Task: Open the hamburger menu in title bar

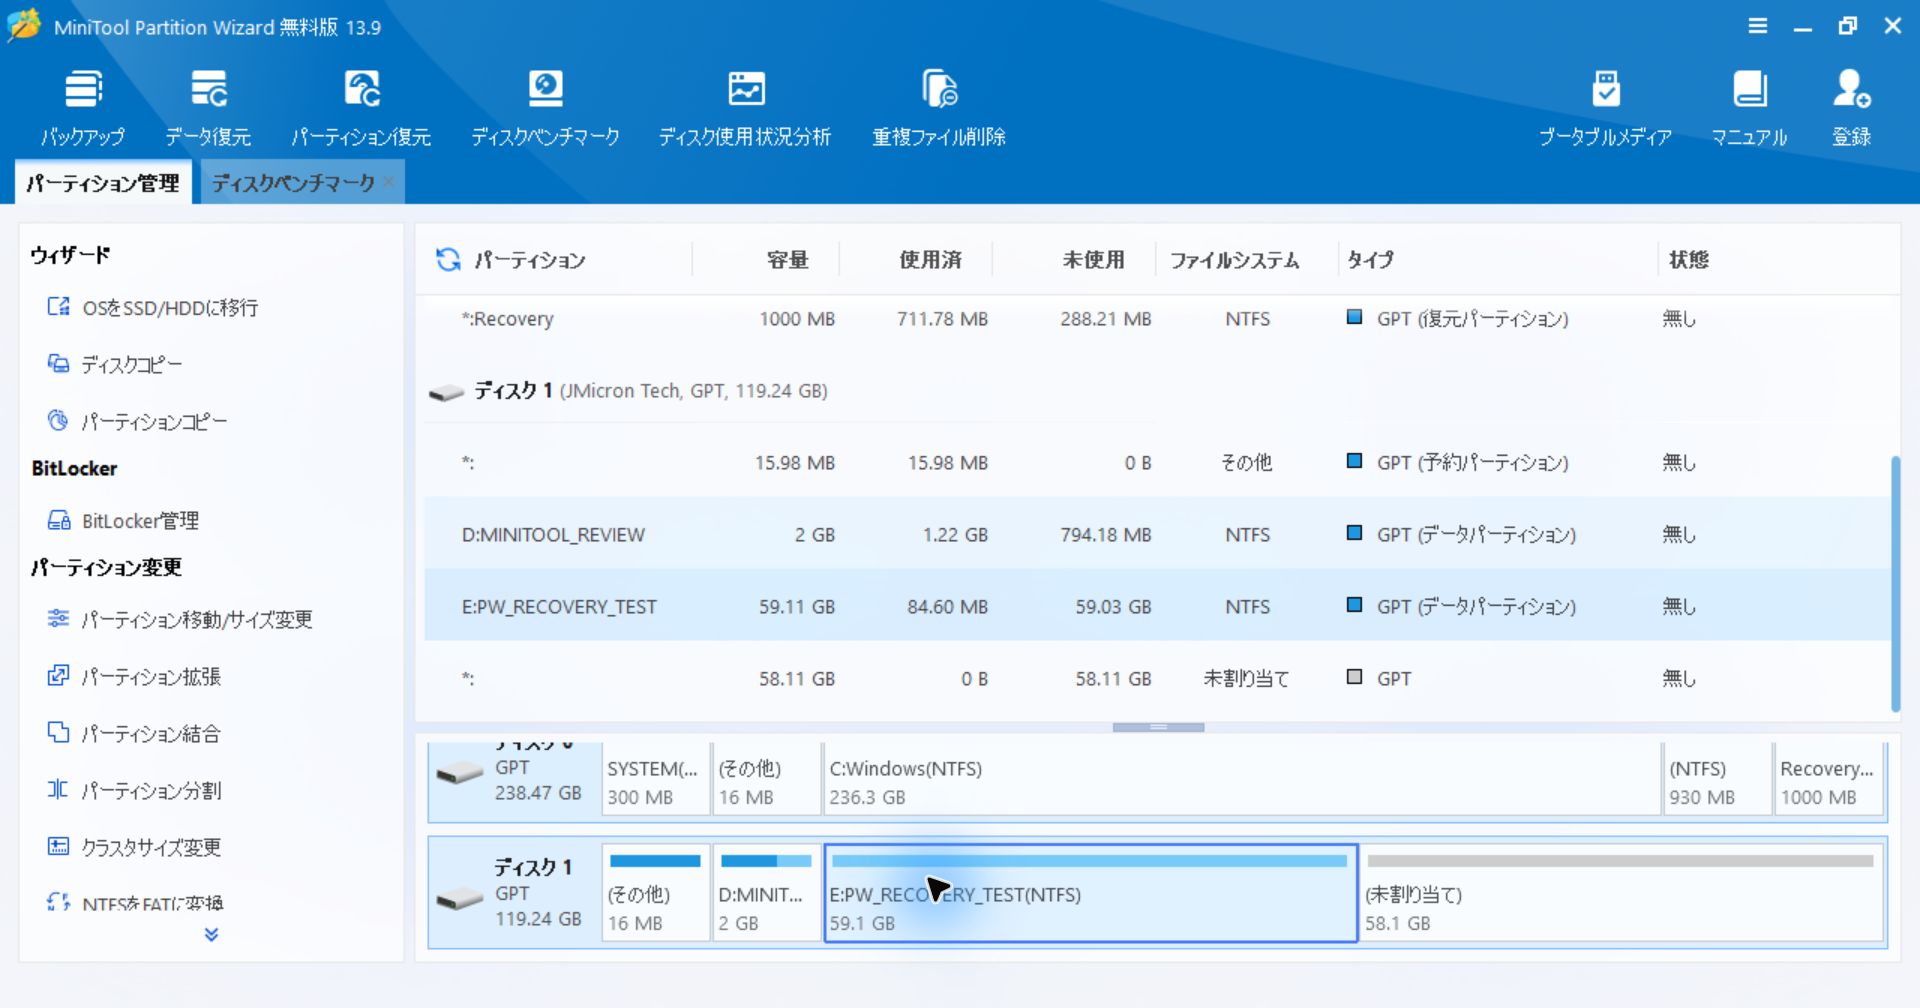Action: tap(1757, 26)
